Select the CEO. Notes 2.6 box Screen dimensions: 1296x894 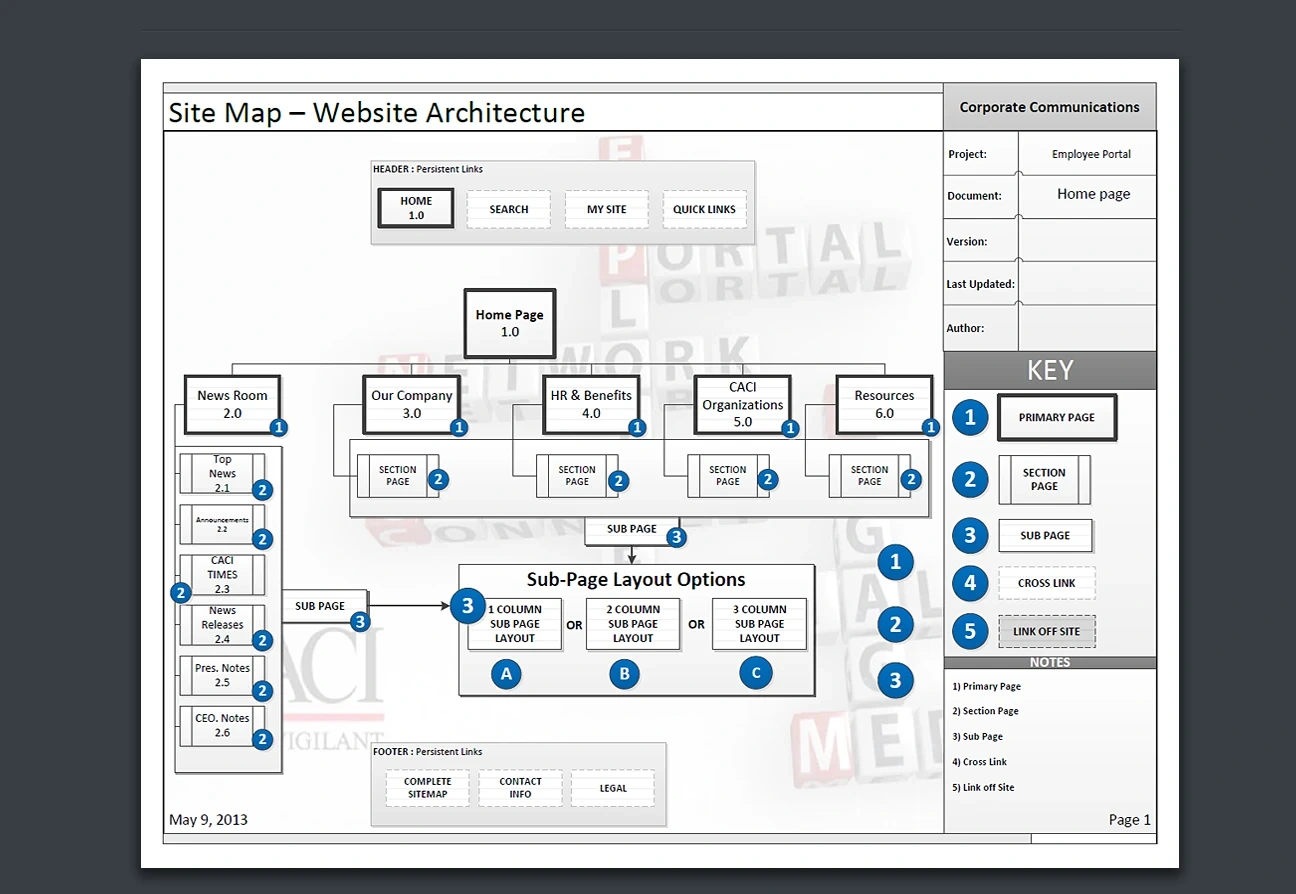coord(222,725)
